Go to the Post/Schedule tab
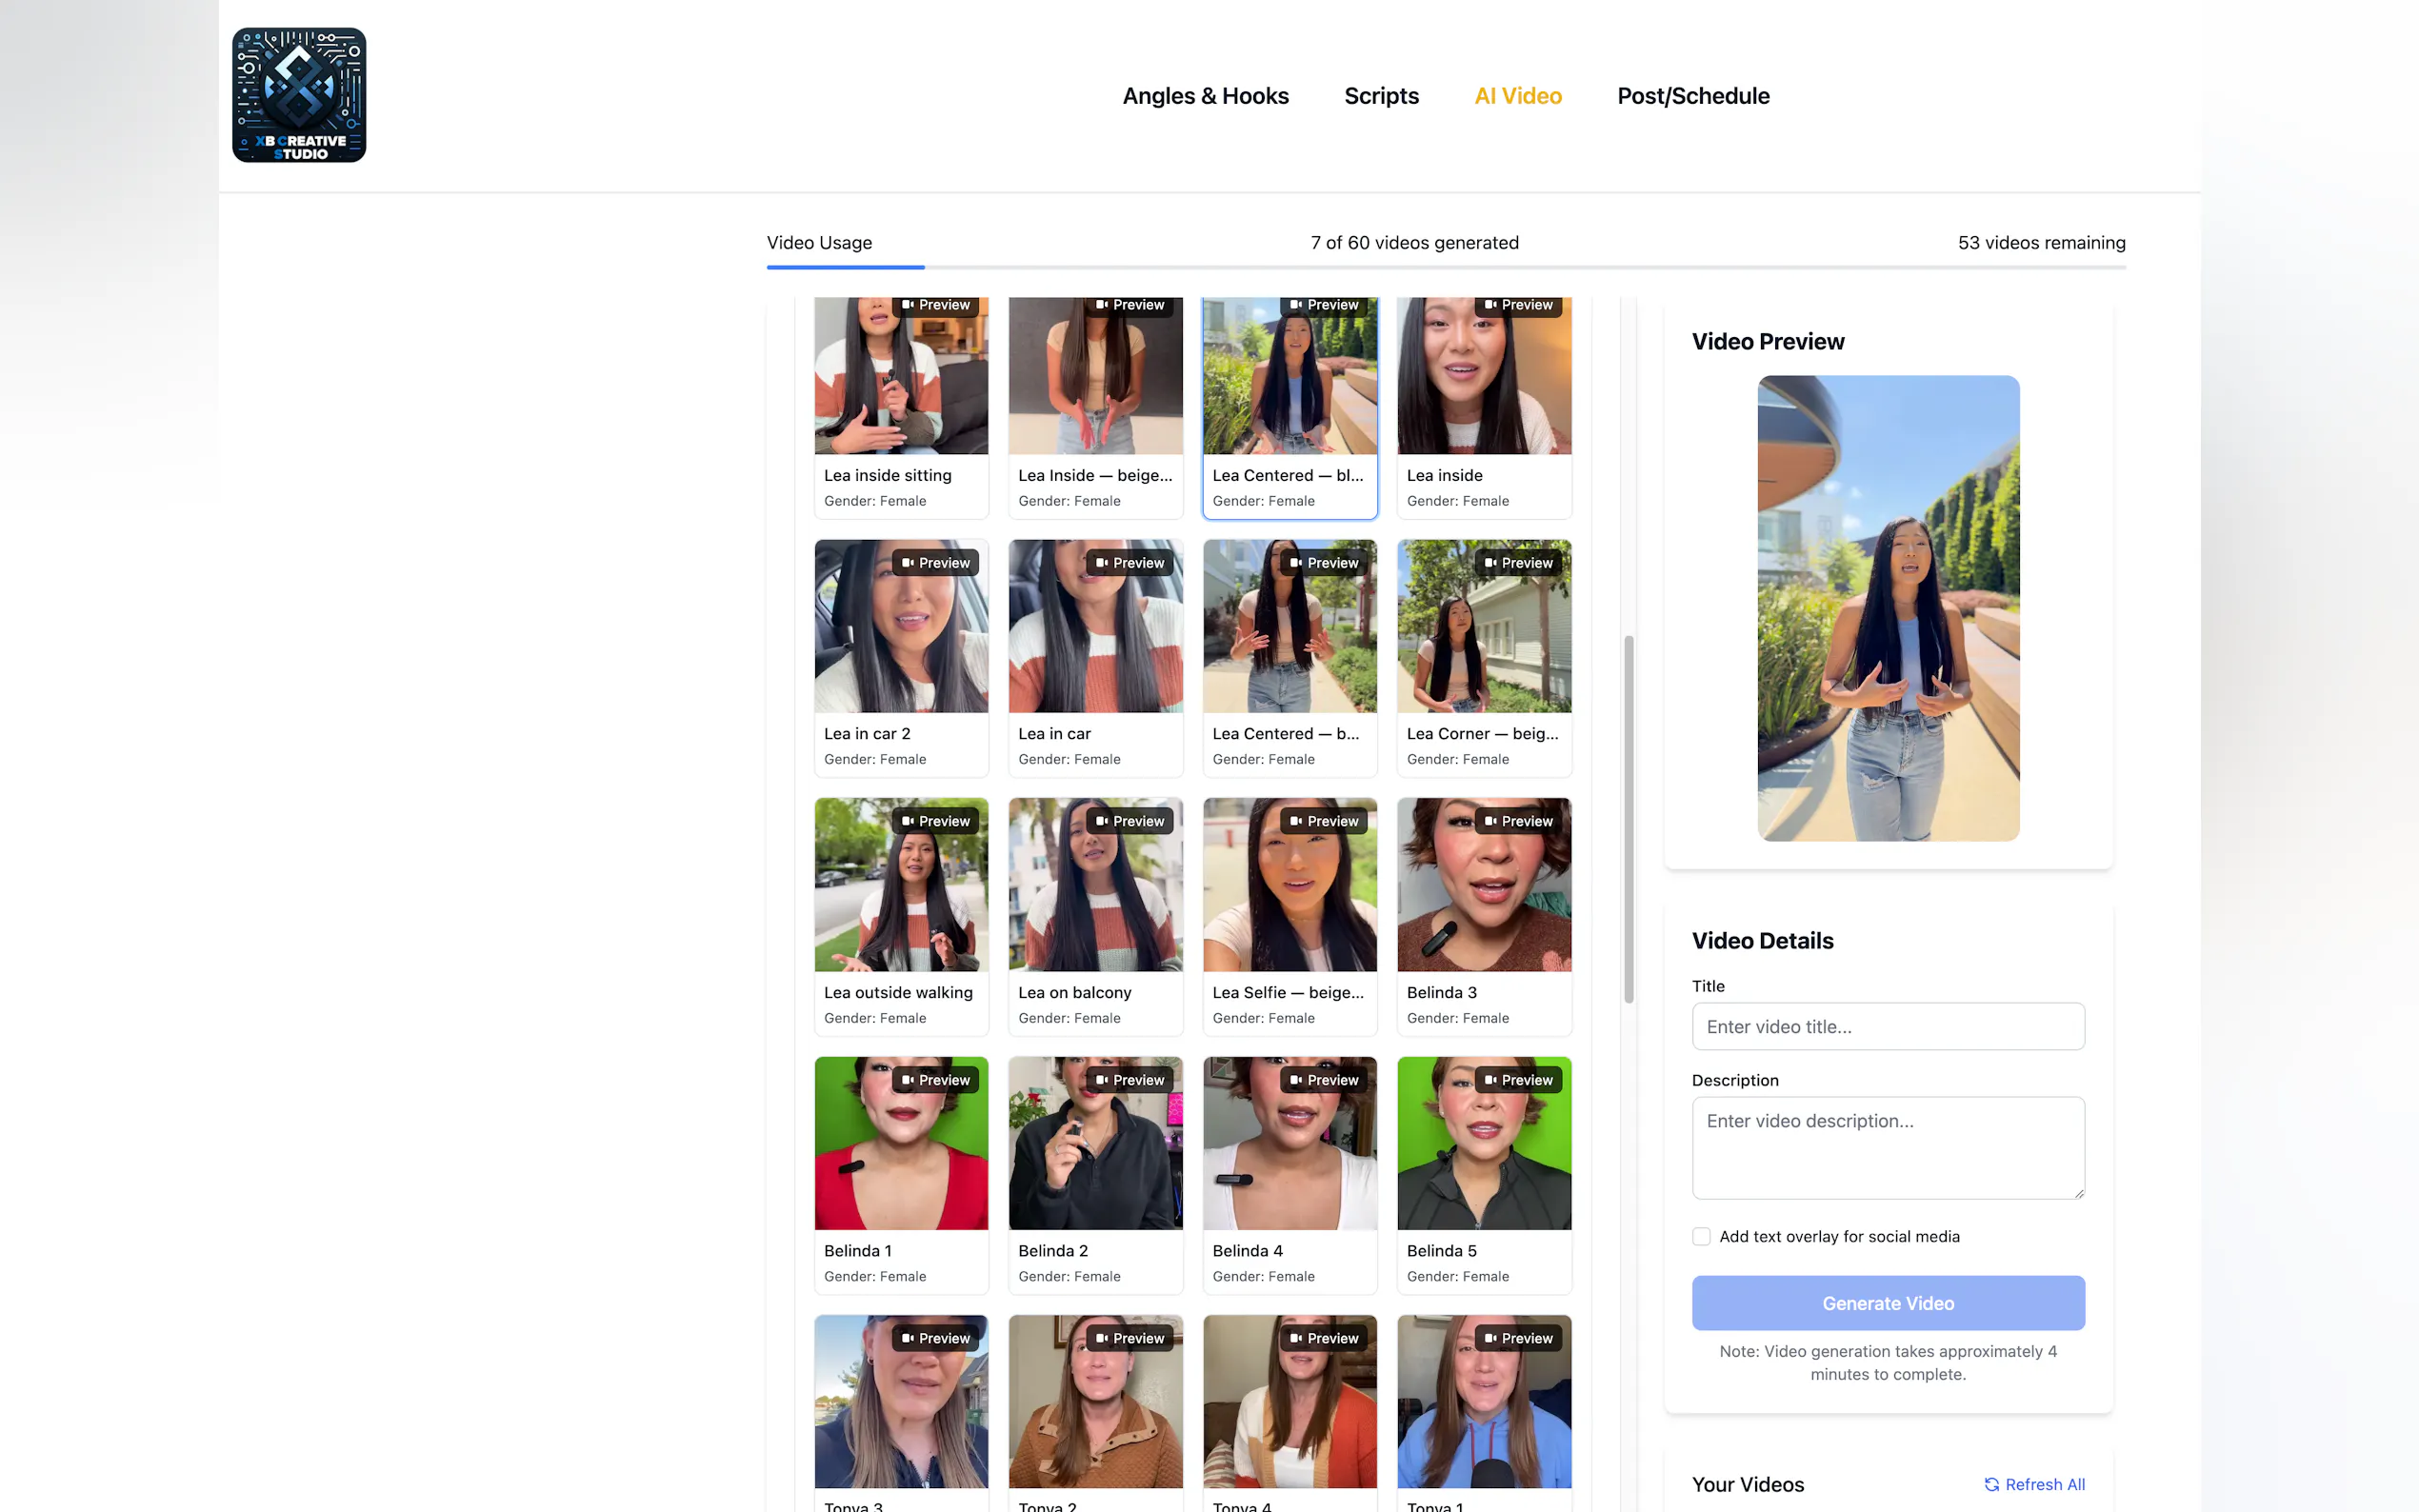Image resolution: width=2419 pixels, height=1512 pixels. tap(1692, 96)
